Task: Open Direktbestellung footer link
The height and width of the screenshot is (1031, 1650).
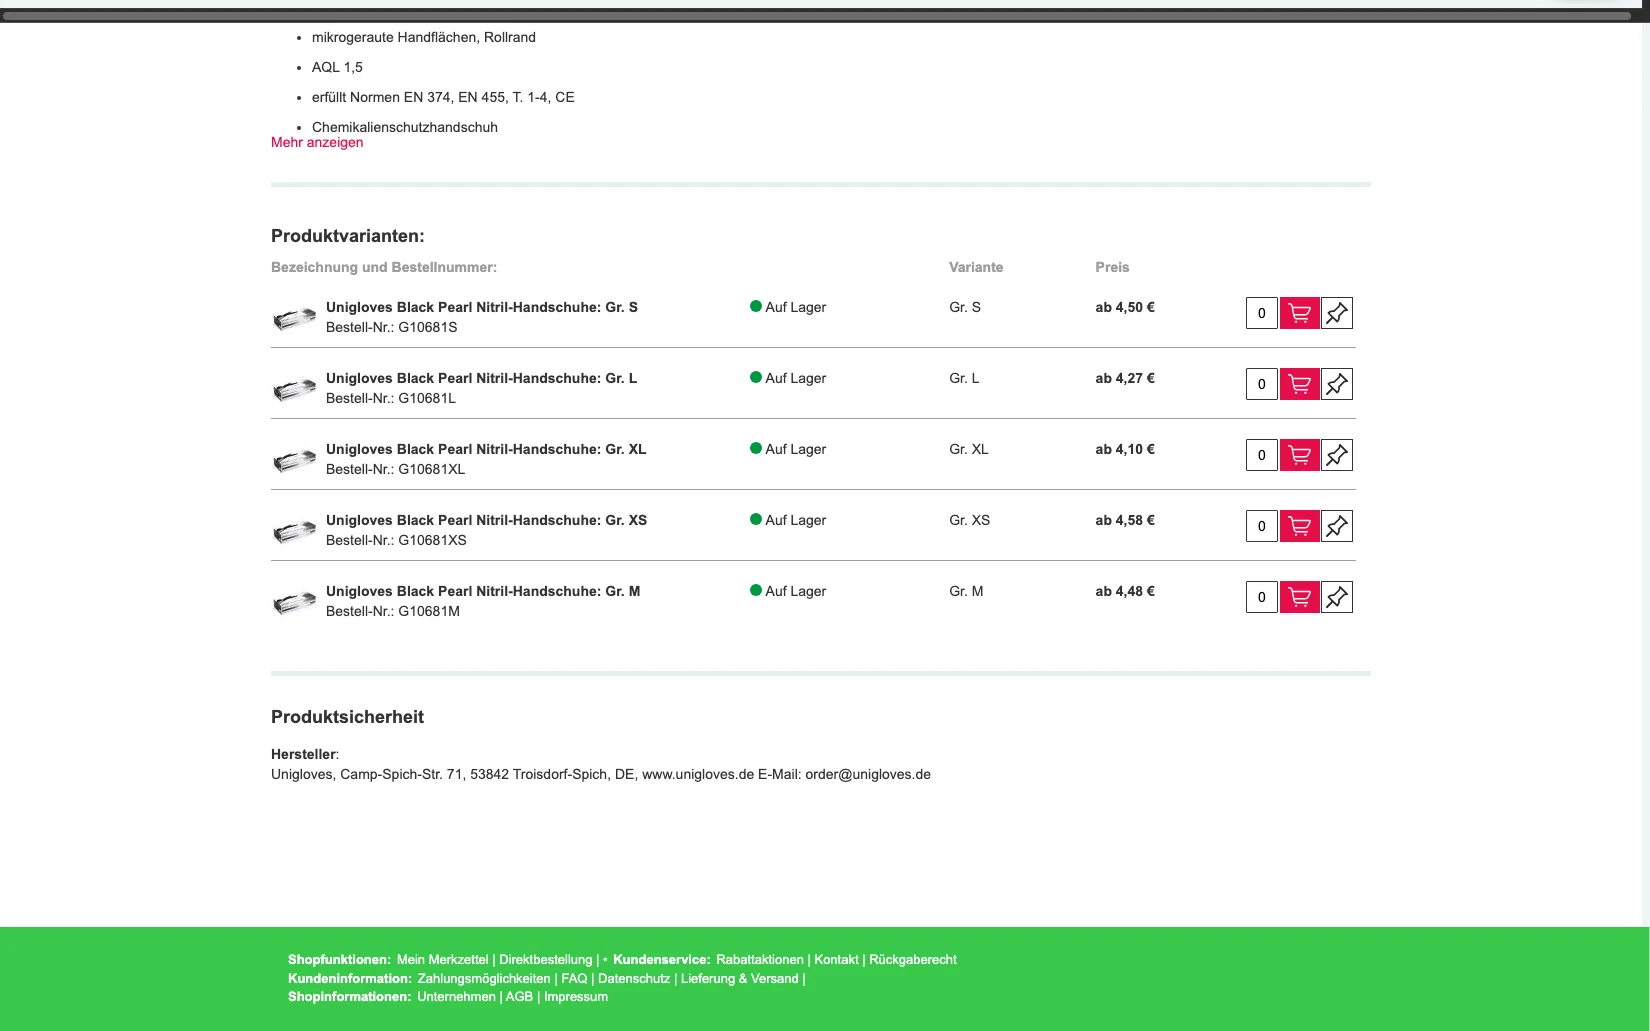Action: tap(546, 959)
